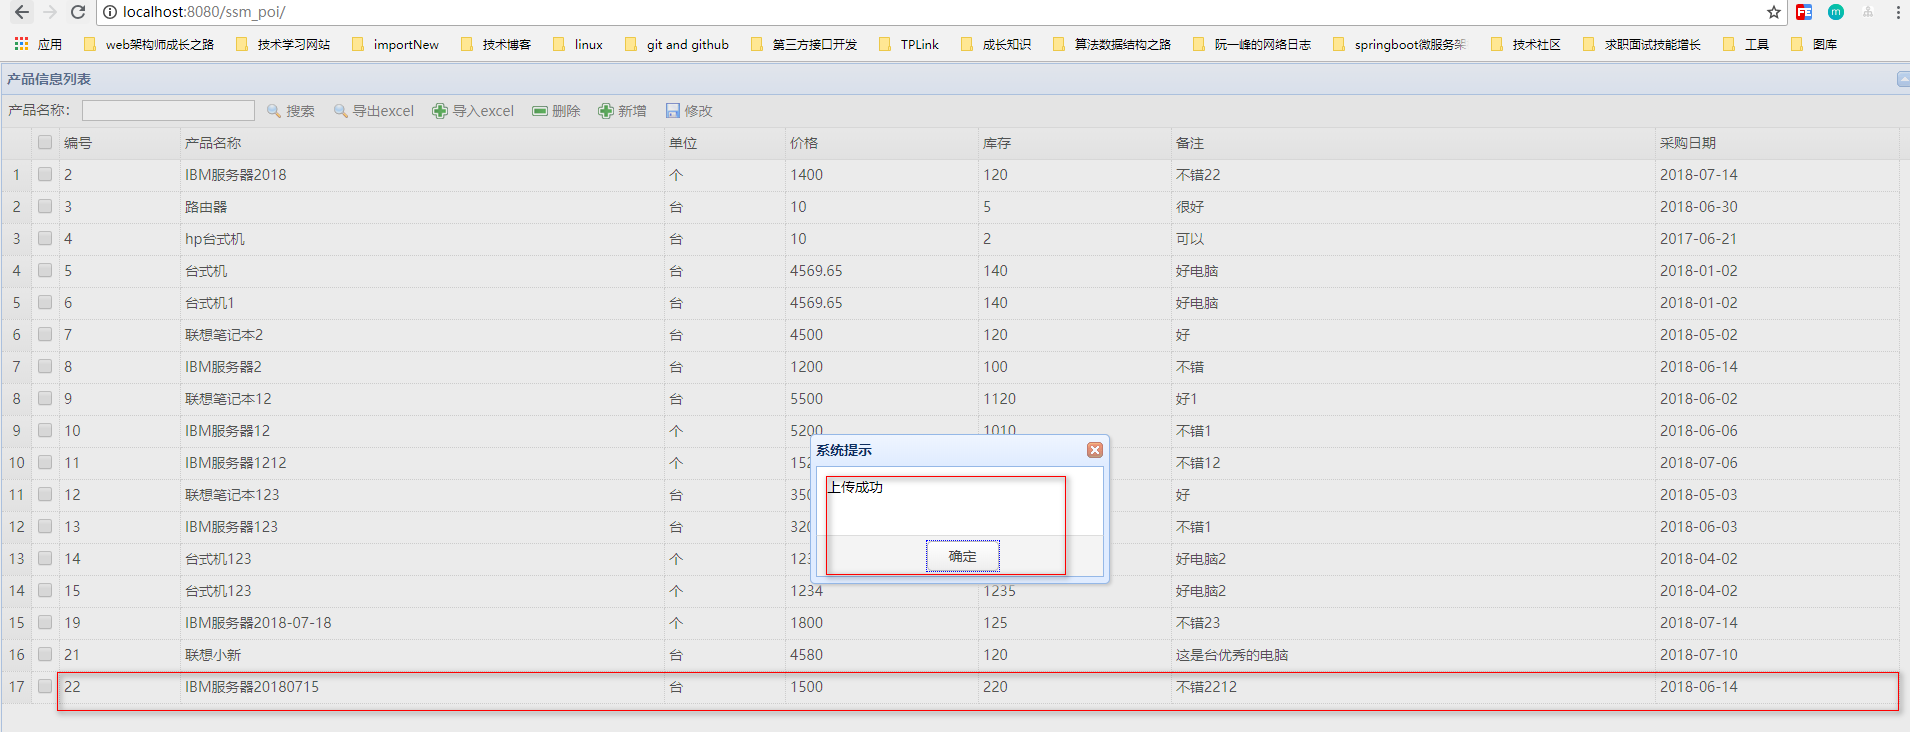
Task: Open the 算法数据结构之路 bookmark folder
Action: [1112, 44]
